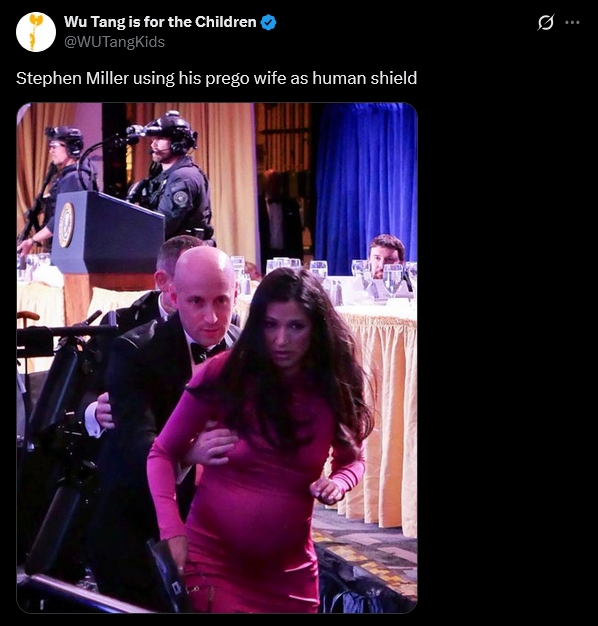Click the words Stephen Miller in the caption
The width and height of the screenshot is (598, 626).
72,78
